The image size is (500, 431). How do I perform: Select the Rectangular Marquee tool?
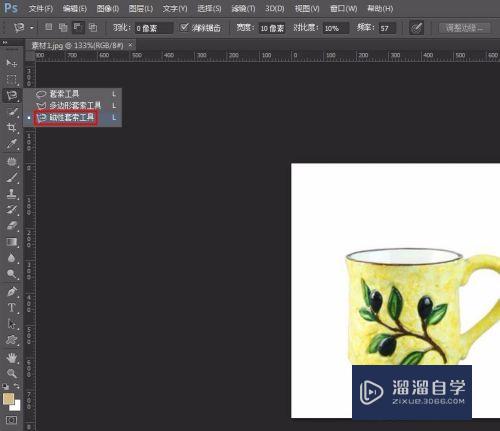(11, 79)
